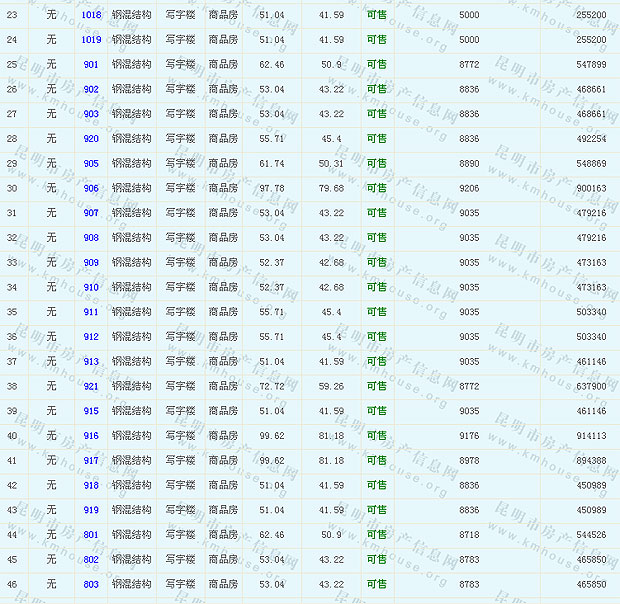Click 可售 status in row 30

click(376, 188)
